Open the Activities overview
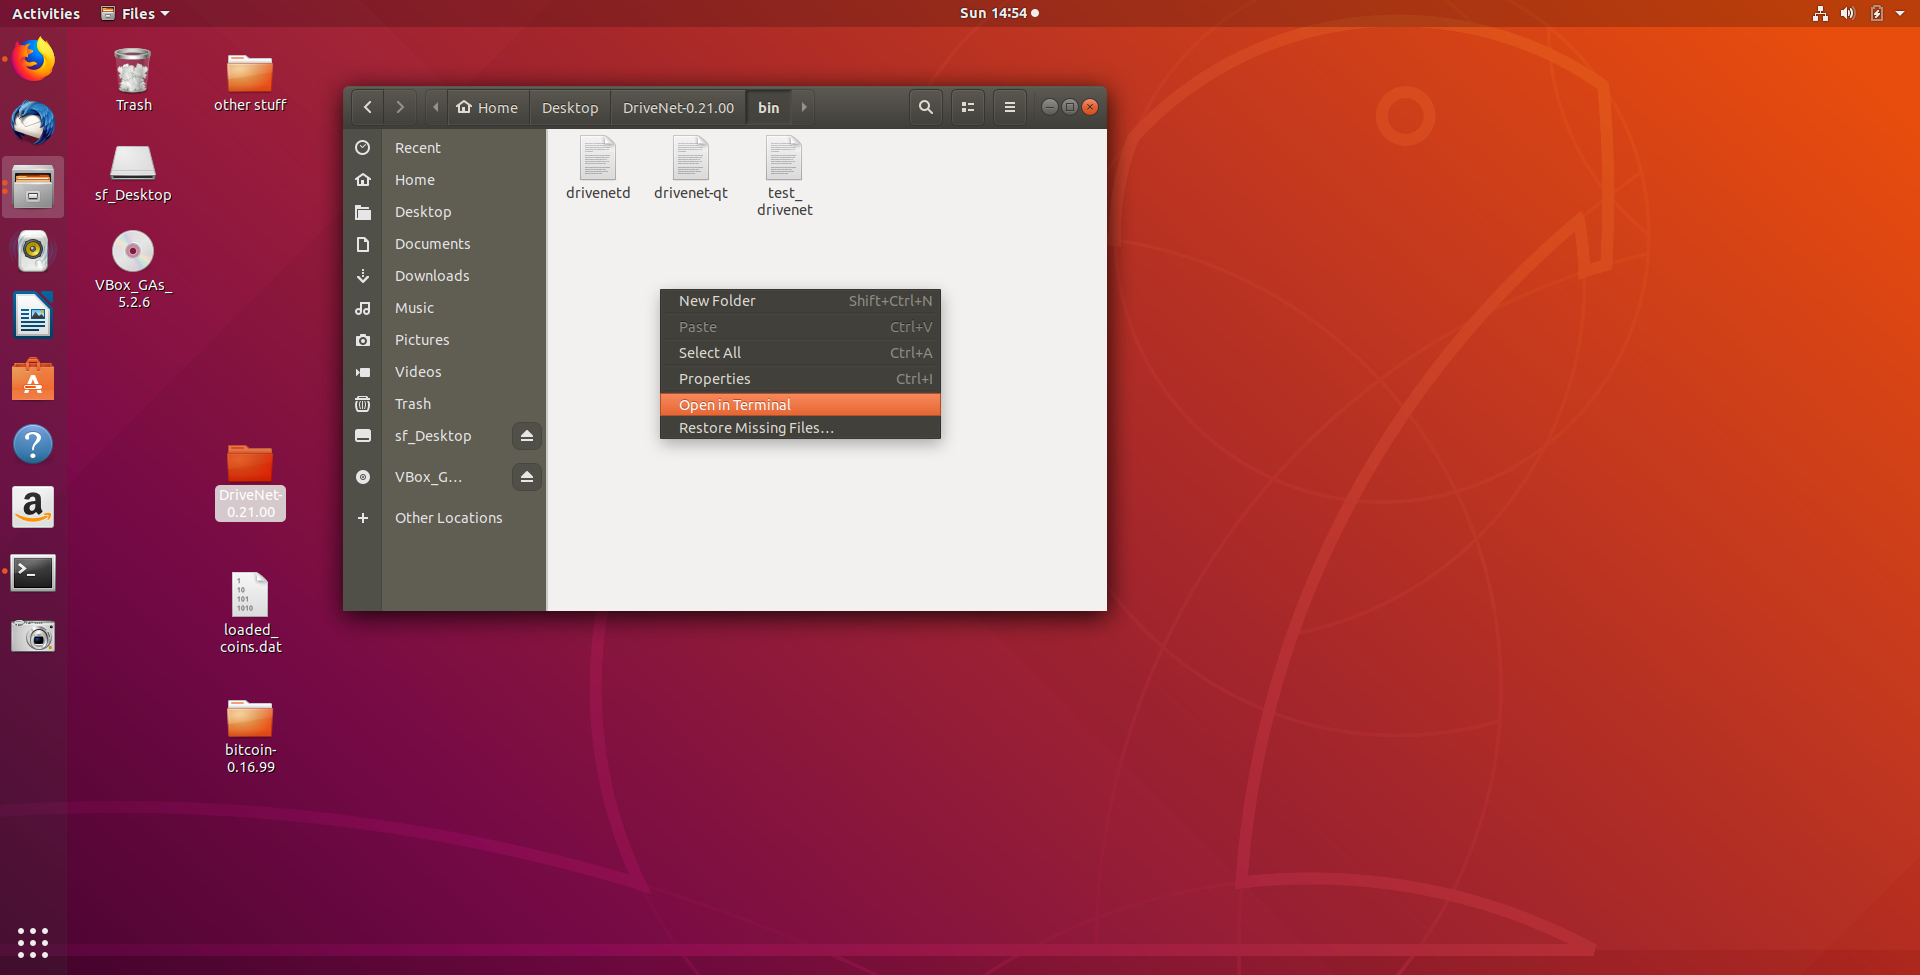 [46, 13]
